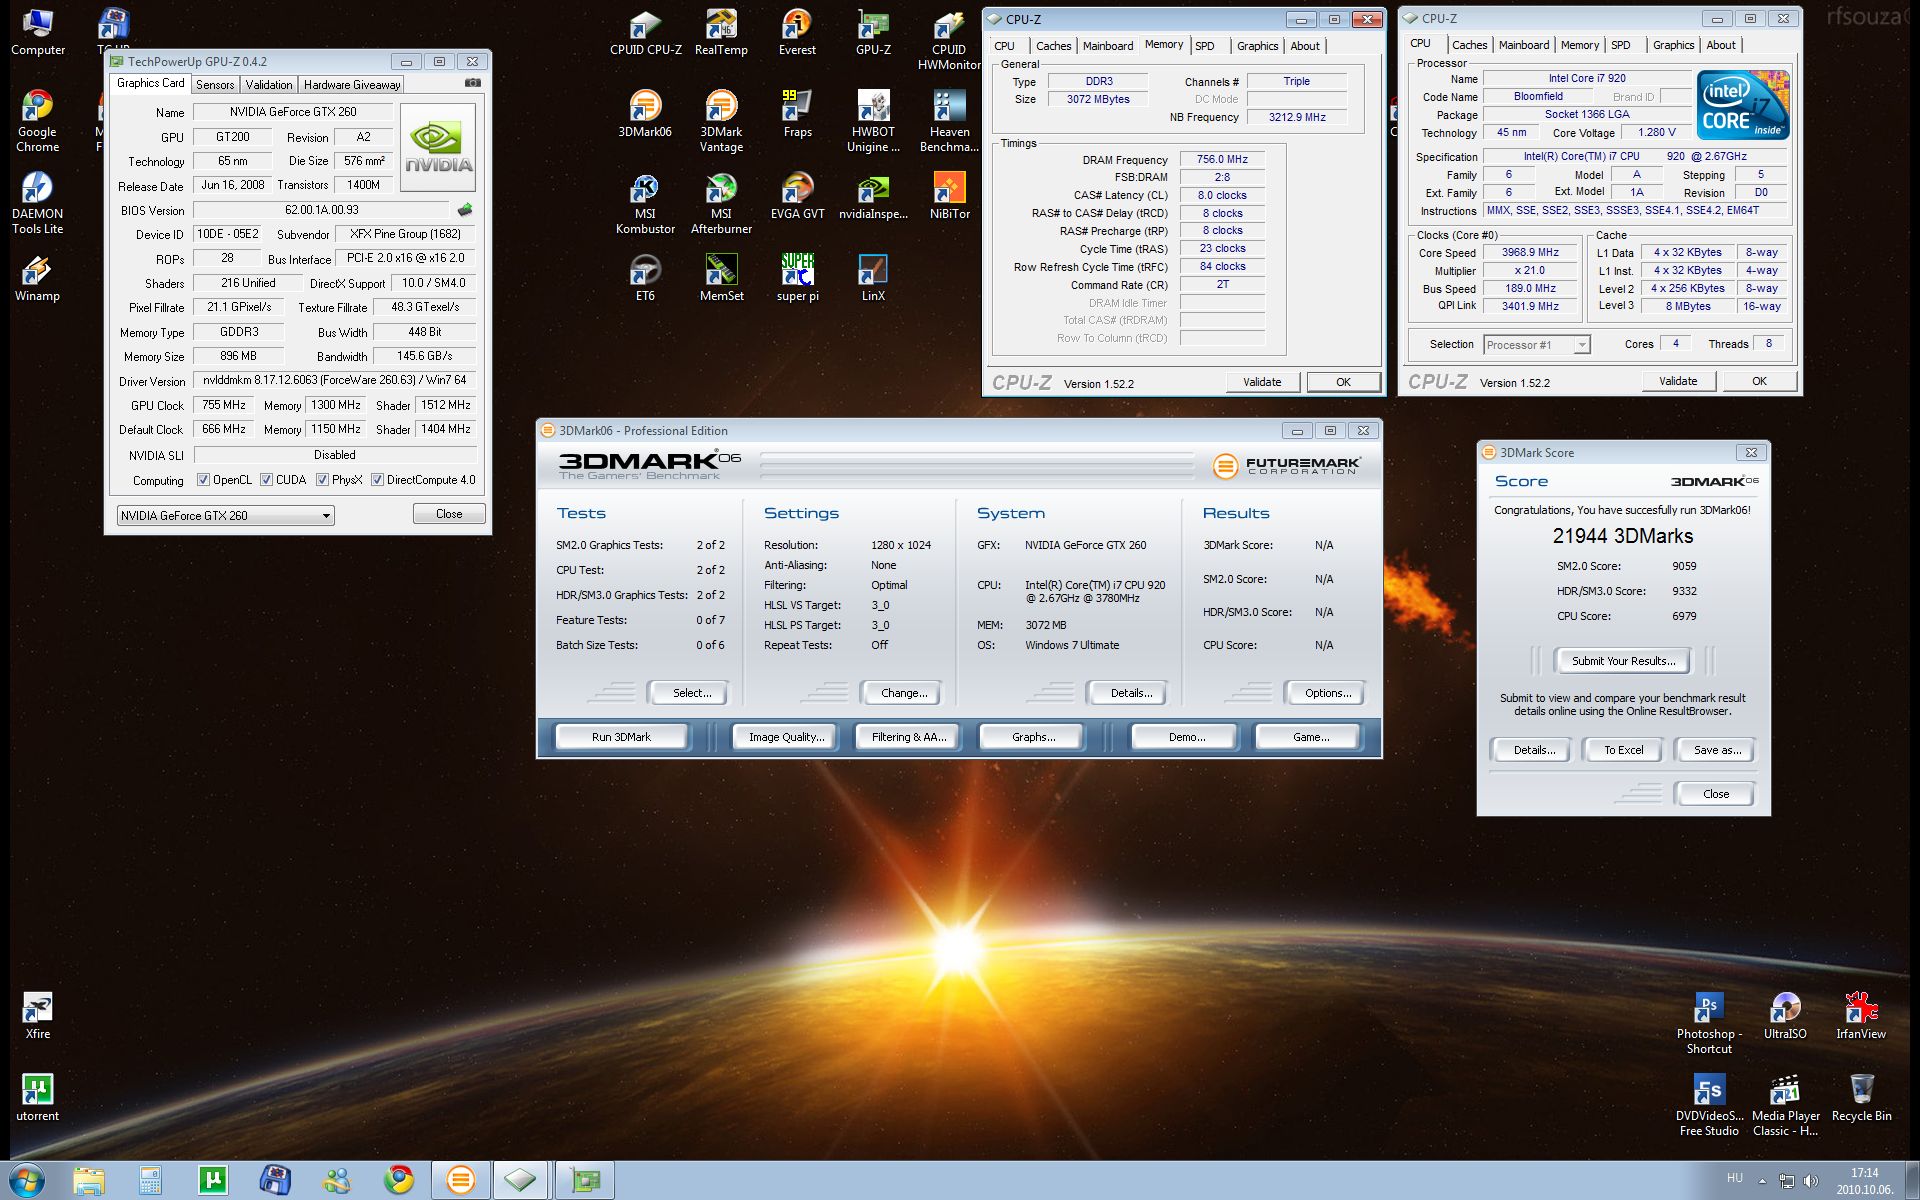Toggle the OpenCL checkbox in GPU-Z
This screenshot has height=1200, width=1920.
coord(204,480)
